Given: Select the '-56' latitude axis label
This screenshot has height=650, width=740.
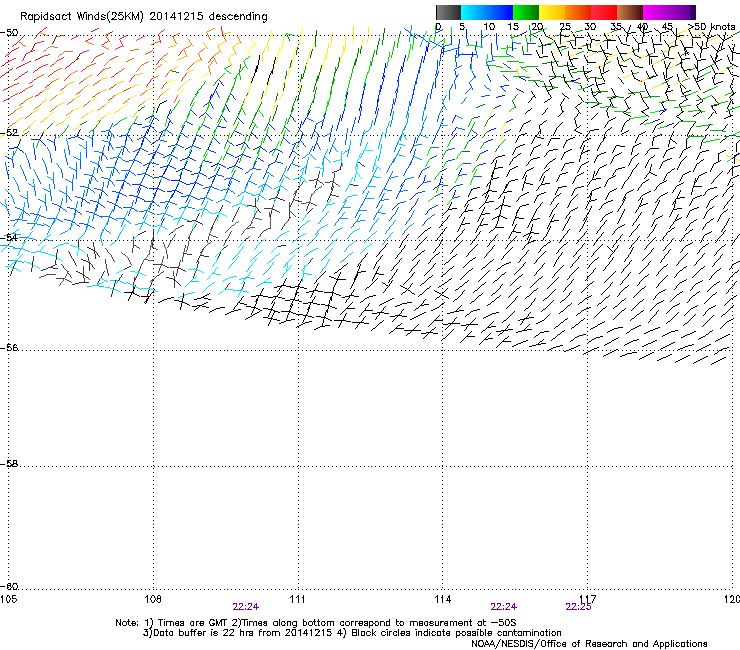Looking at the screenshot, I should point(9,347).
